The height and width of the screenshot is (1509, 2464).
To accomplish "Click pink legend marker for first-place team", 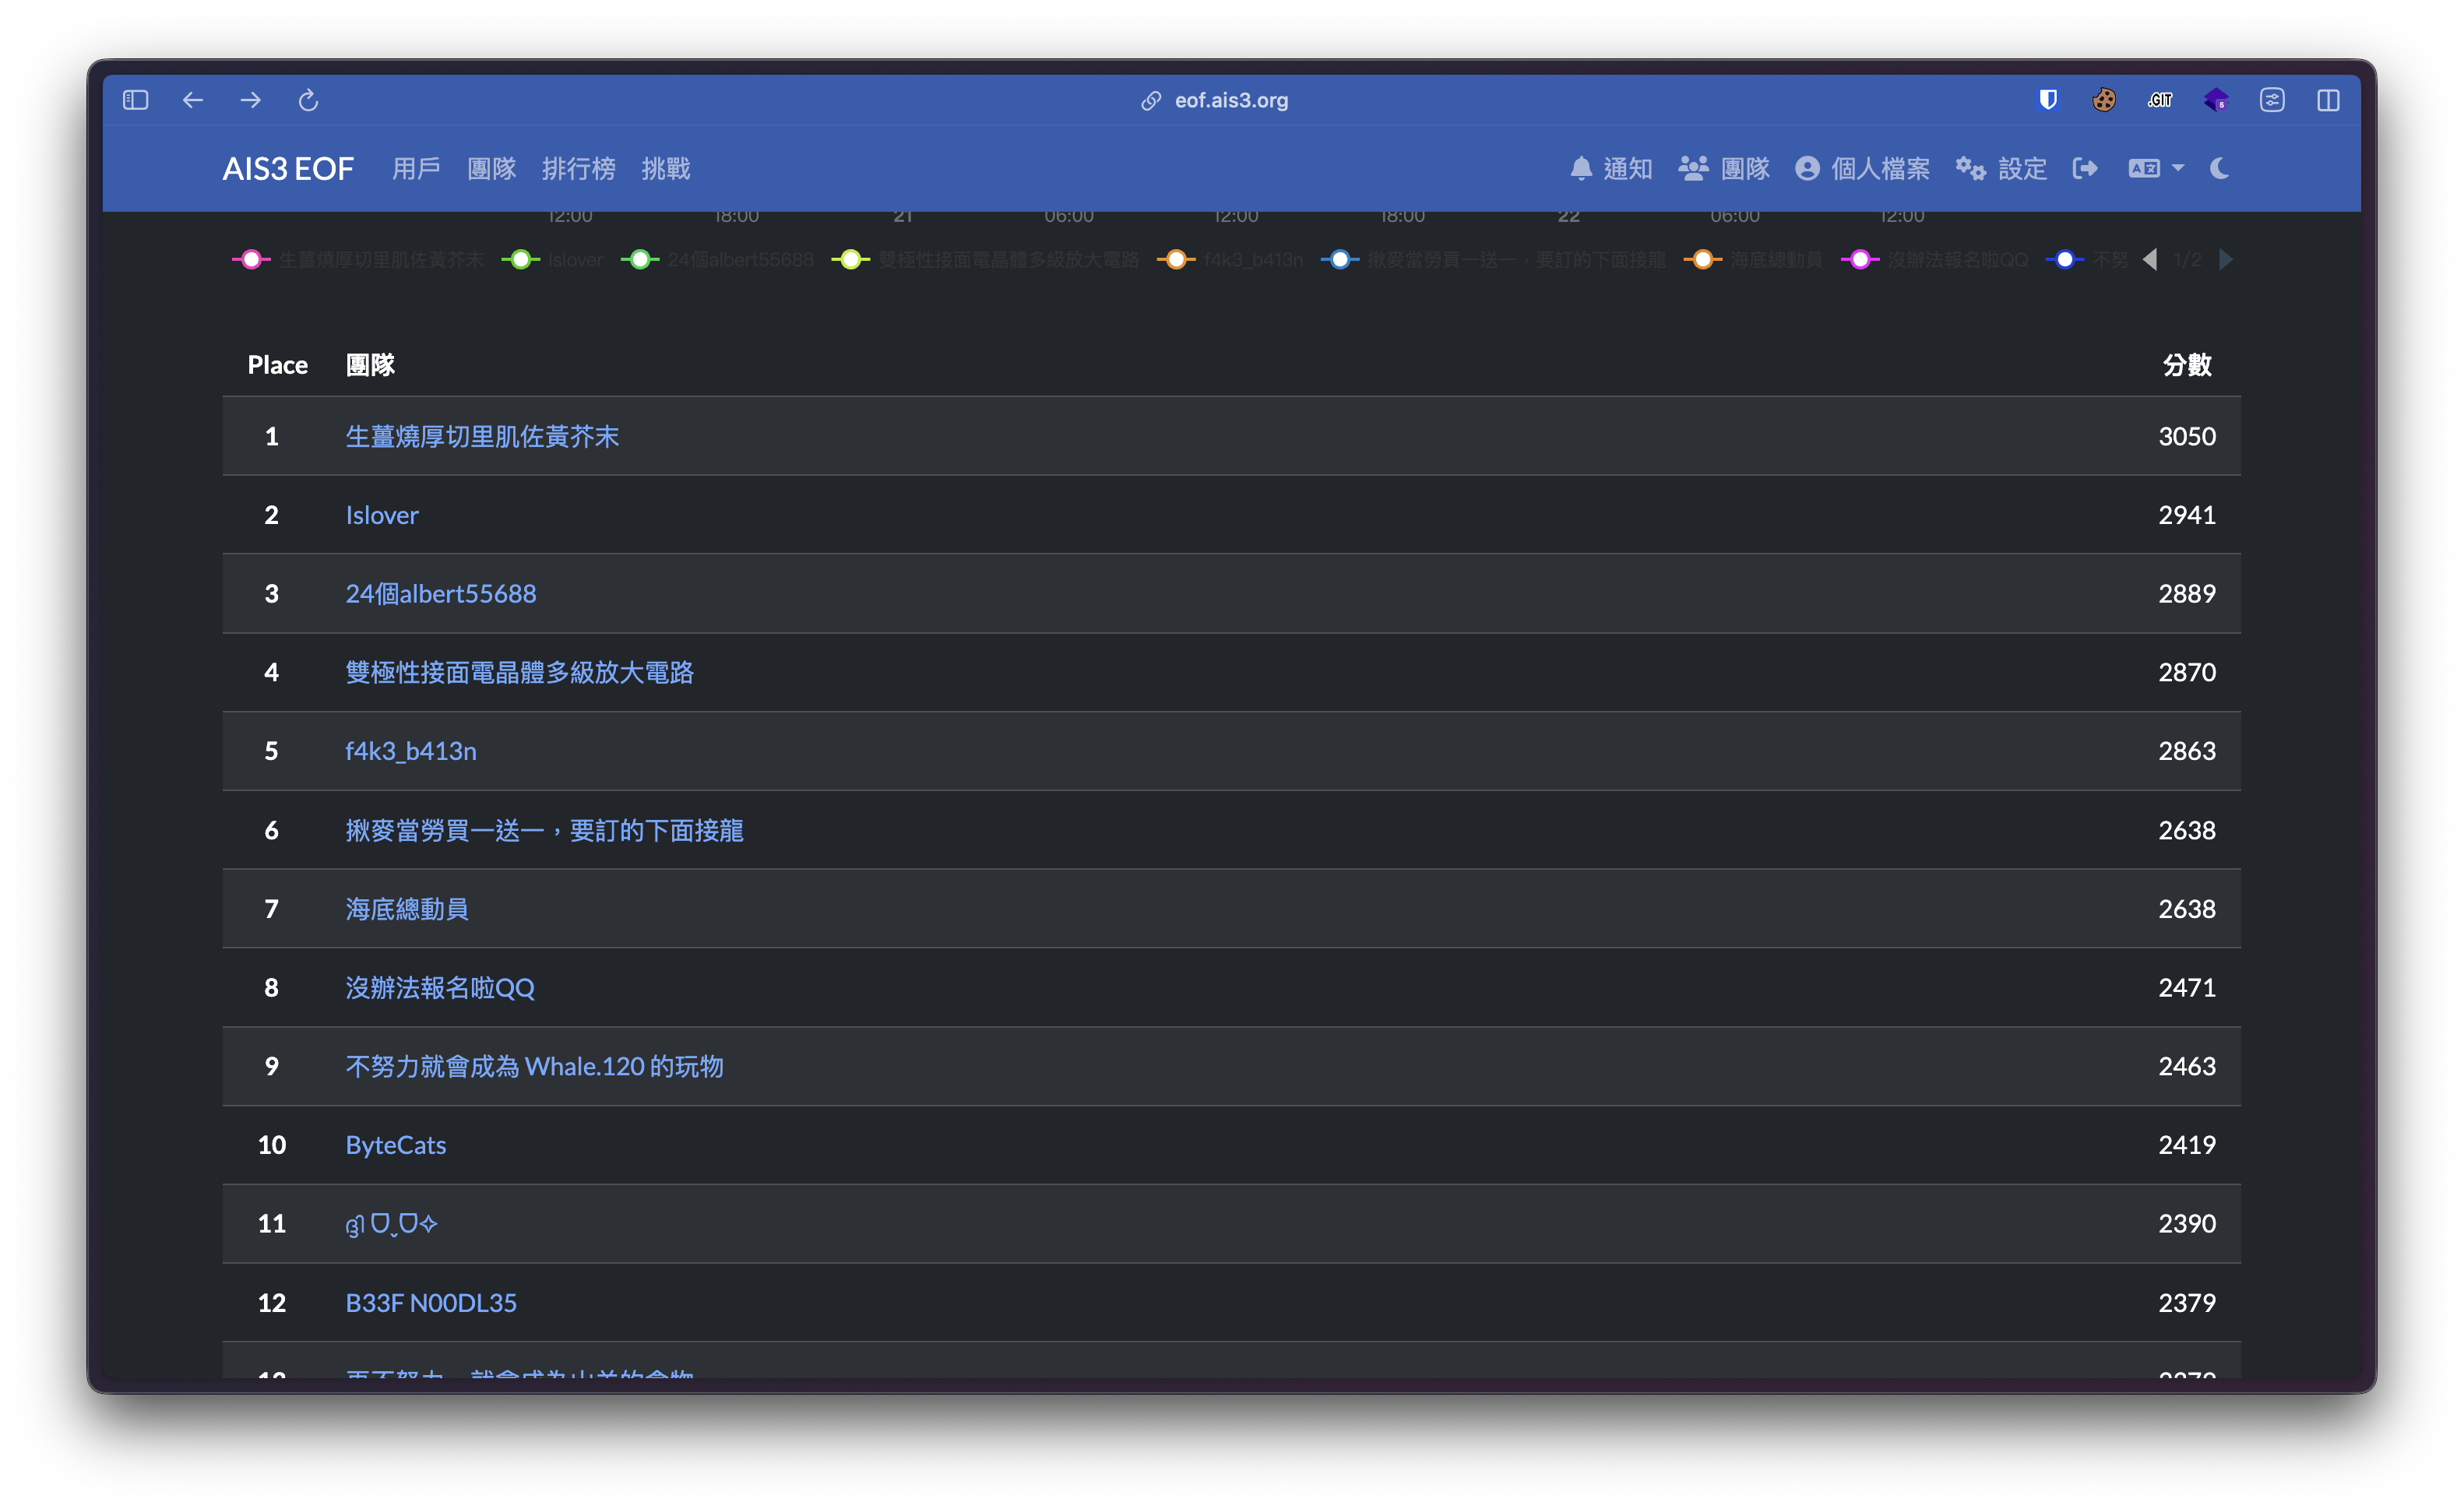I will (252, 260).
